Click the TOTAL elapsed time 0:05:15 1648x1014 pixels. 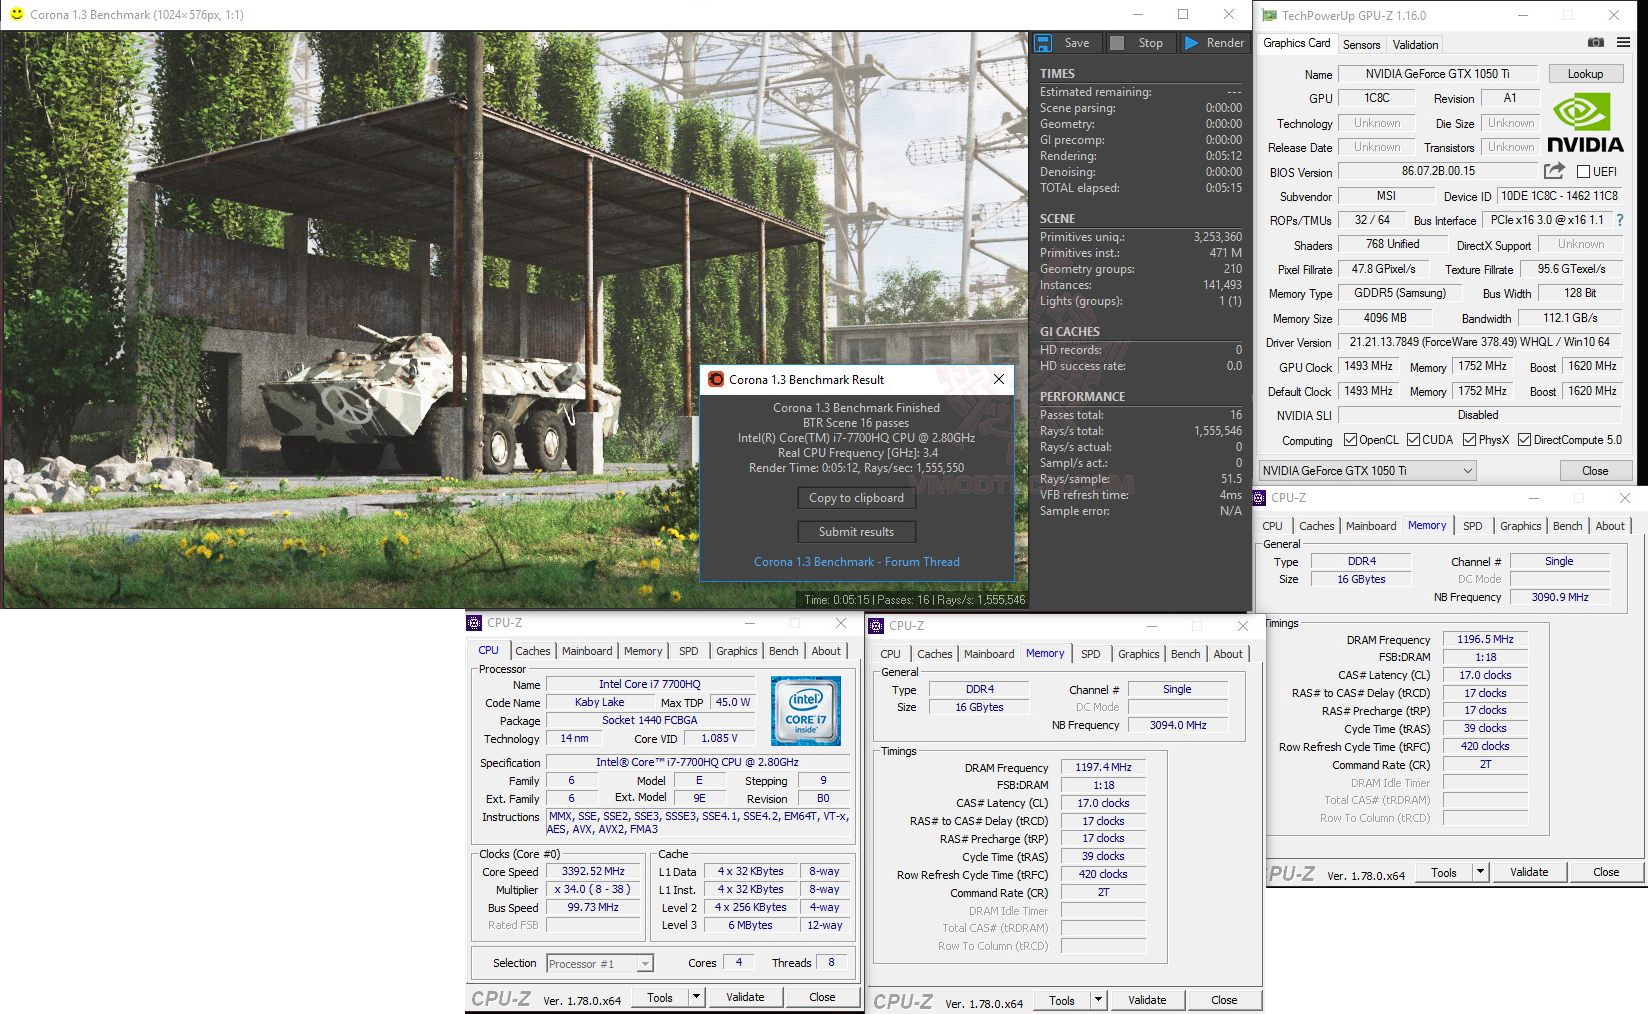tap(1224, 188)
